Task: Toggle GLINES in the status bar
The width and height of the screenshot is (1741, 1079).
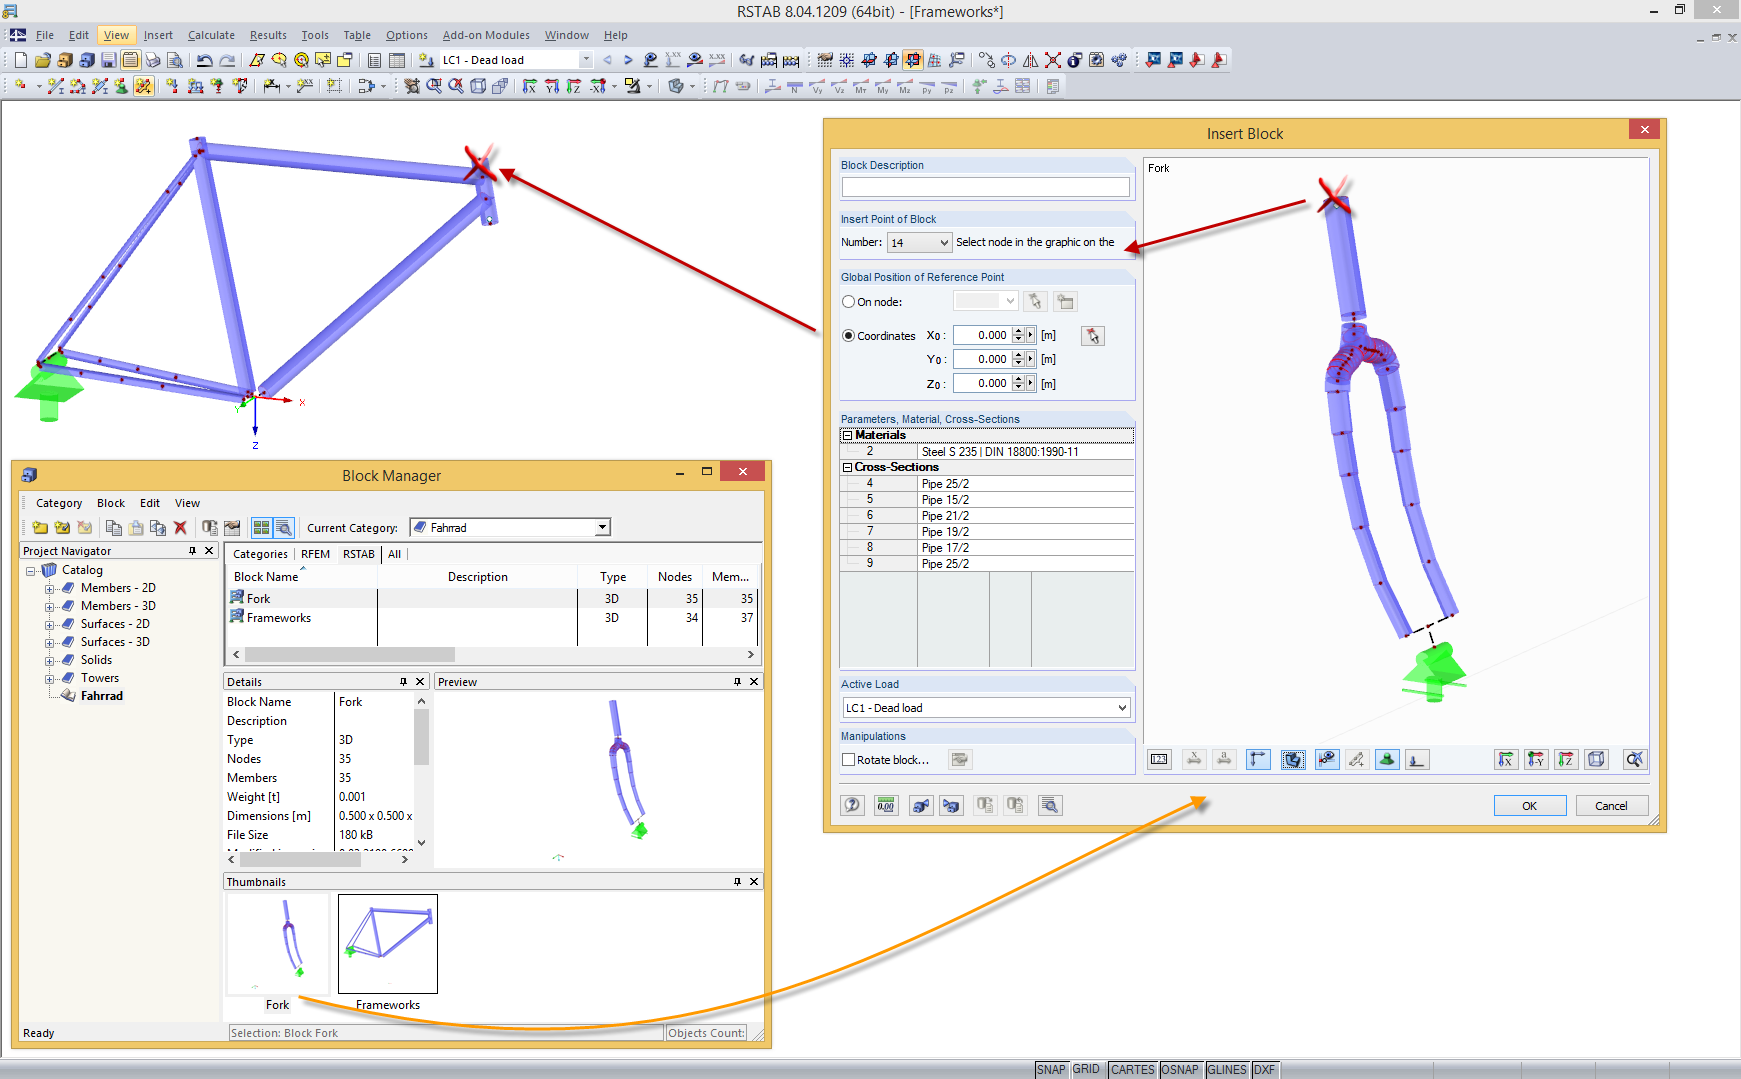Action: [1227, 1070]
